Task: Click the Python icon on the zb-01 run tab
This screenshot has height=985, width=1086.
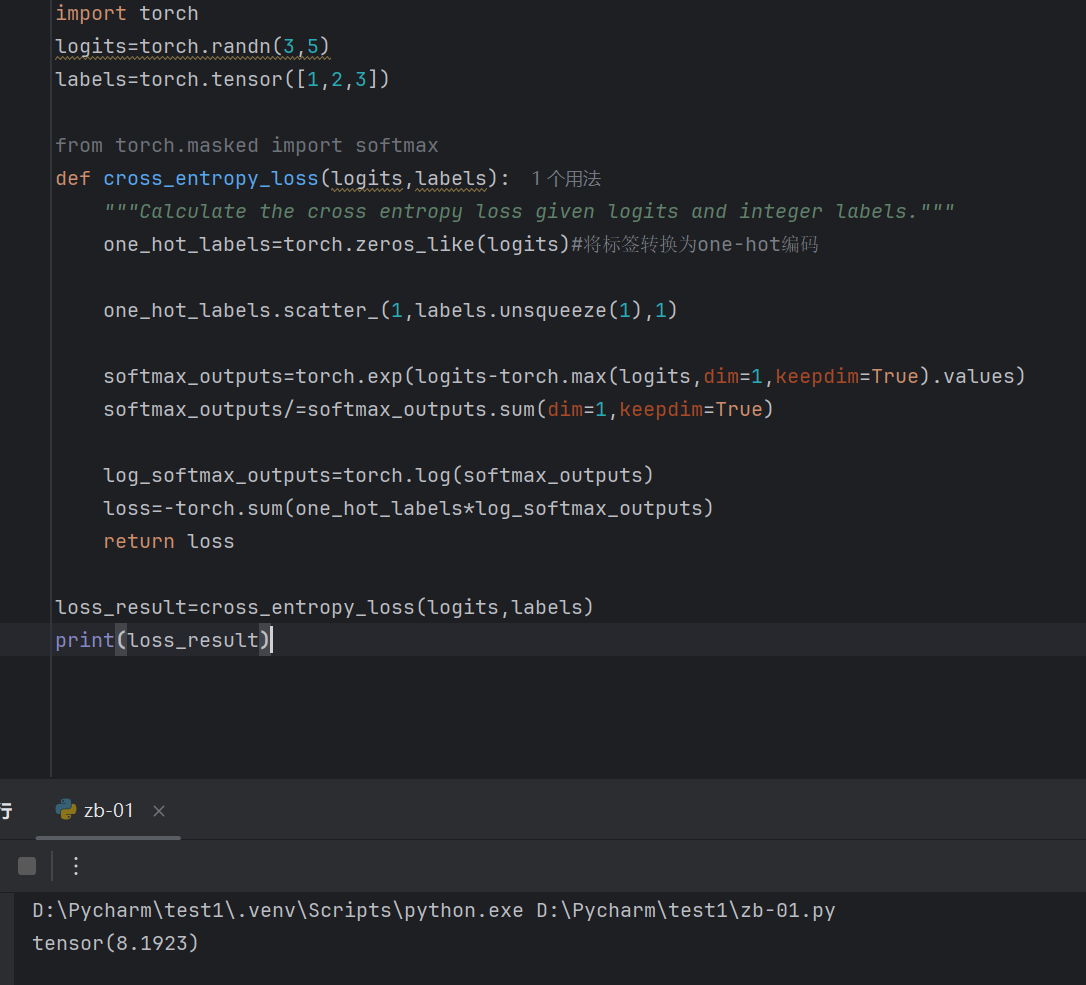Action: point(66,810)
